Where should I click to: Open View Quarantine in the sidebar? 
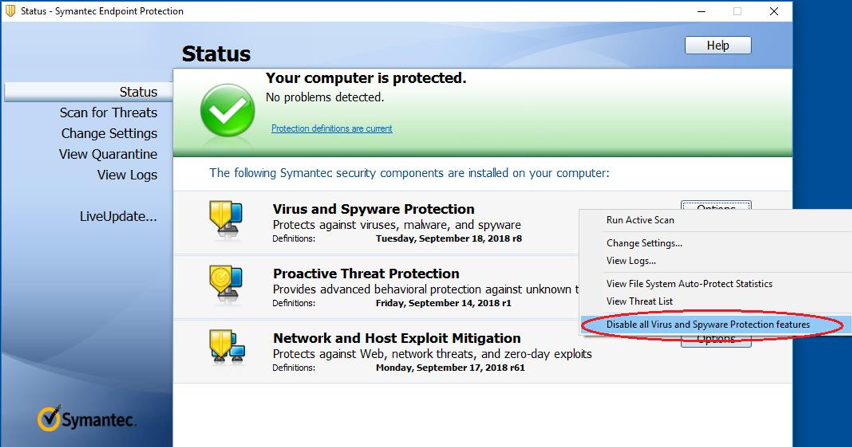pos(108,154)
